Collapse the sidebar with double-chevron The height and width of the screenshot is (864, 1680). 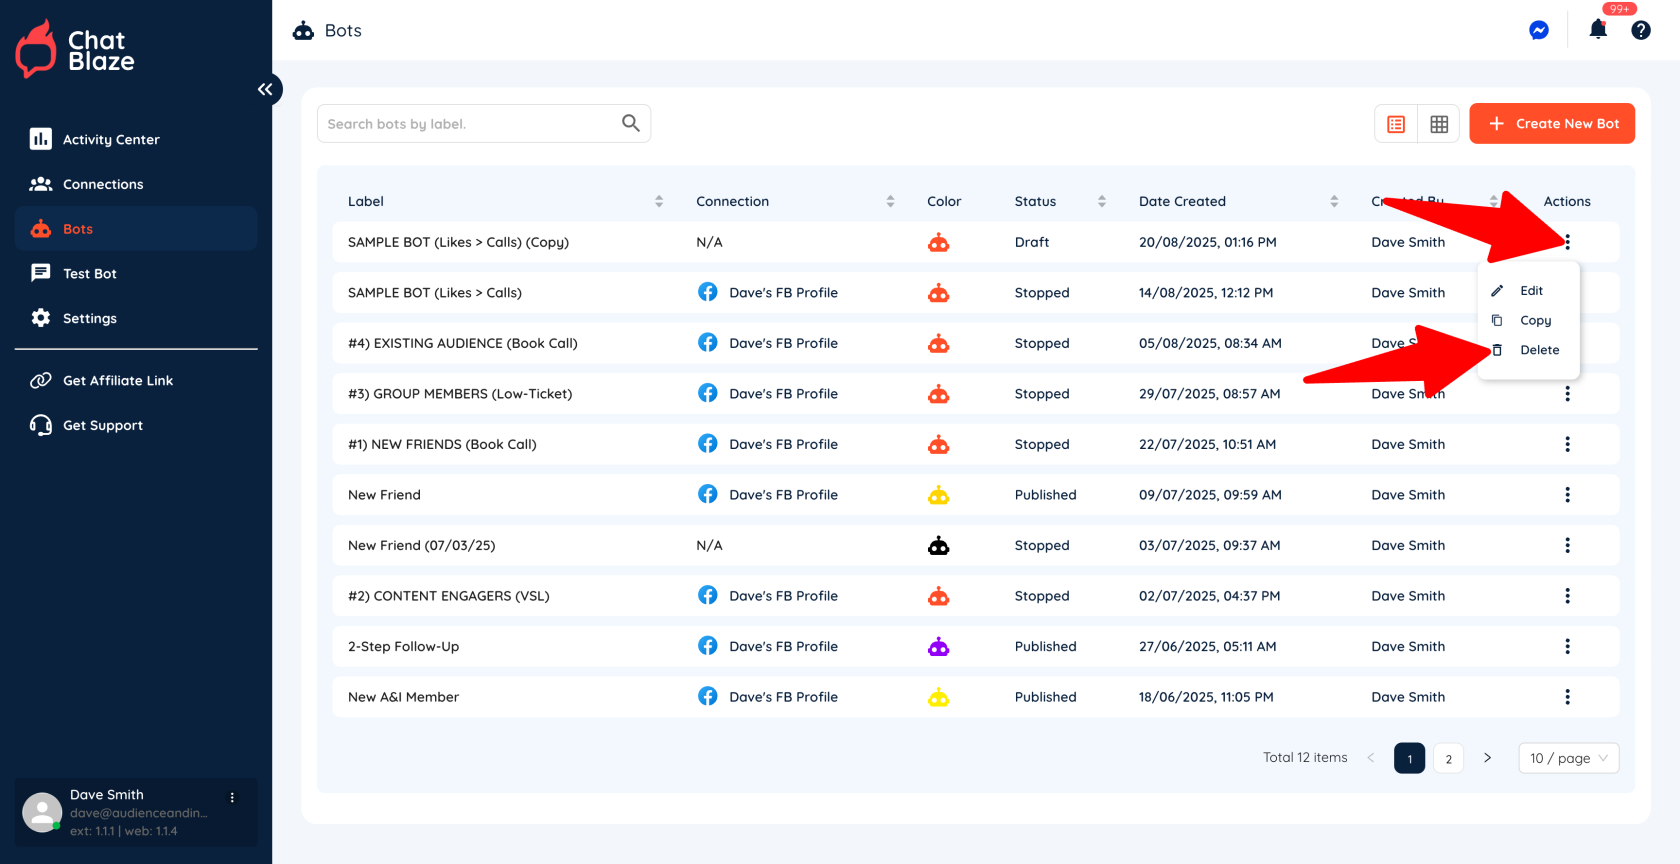pyautogui.click(x=265, y=90)
